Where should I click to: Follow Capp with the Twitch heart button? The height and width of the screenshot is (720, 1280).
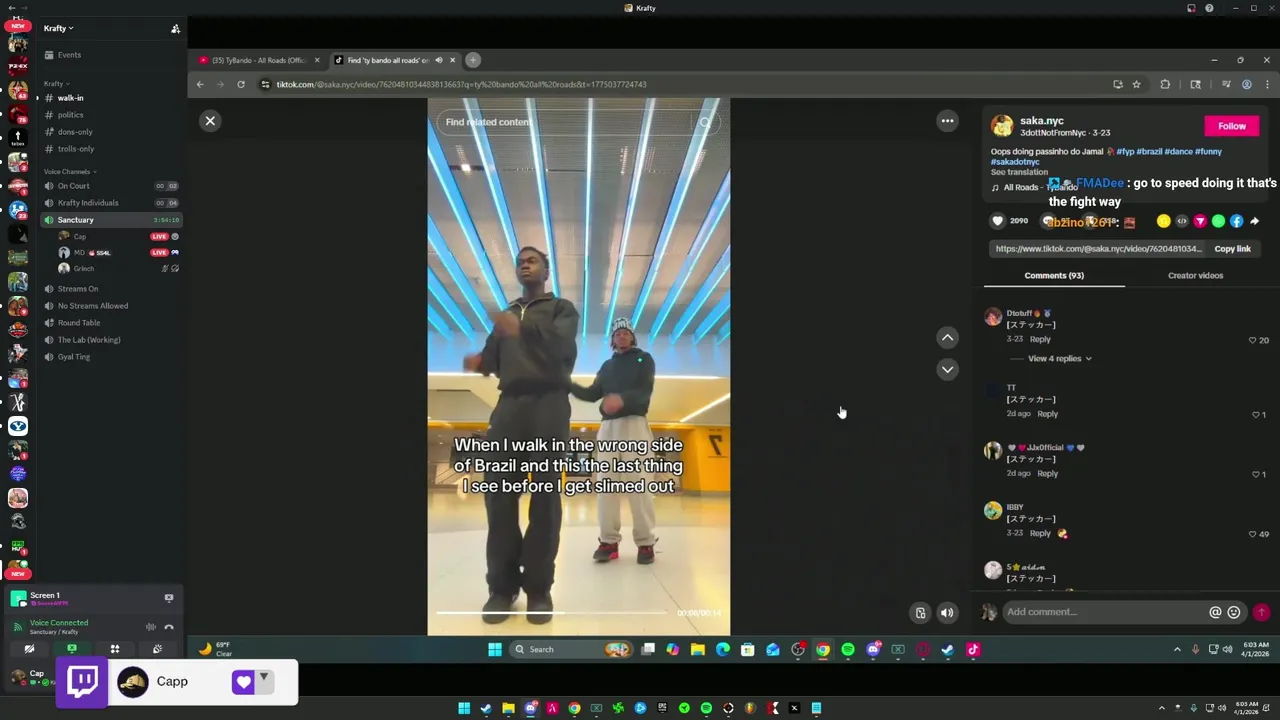click(x=243, y=682)
